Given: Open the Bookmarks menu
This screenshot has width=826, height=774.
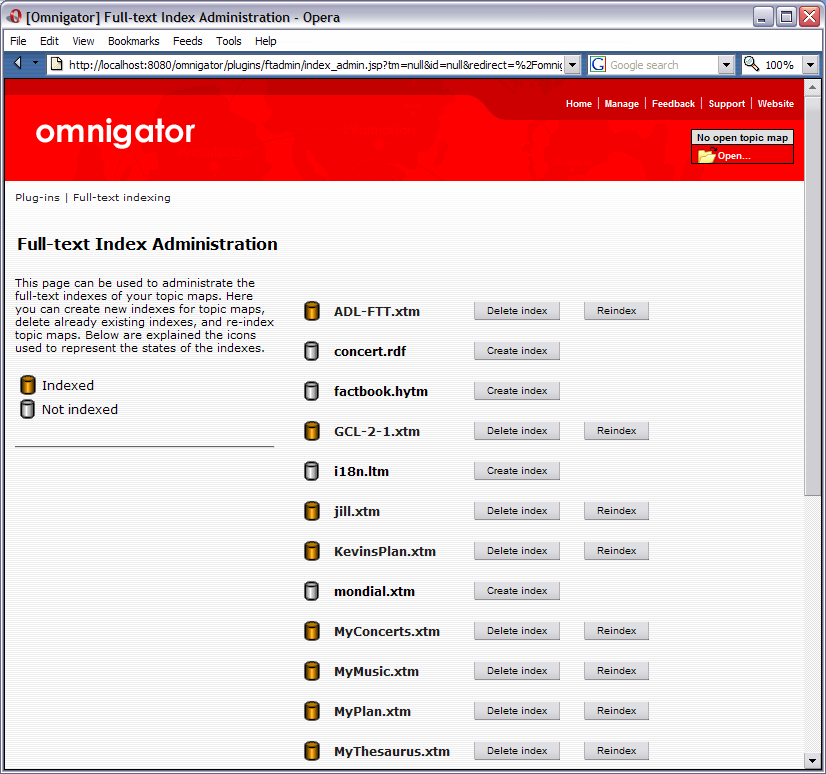Looking at the screenshot, I should pos(133,41).
